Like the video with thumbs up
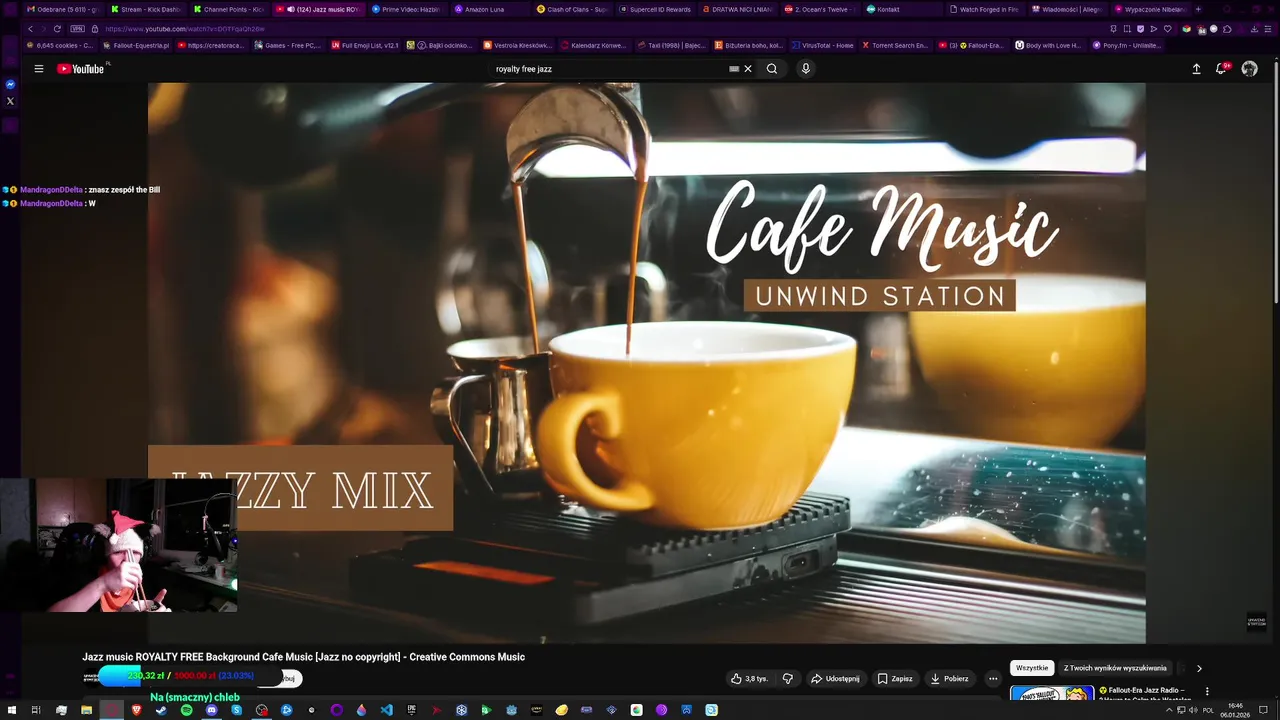1280x720 pixels. point(749,679)
